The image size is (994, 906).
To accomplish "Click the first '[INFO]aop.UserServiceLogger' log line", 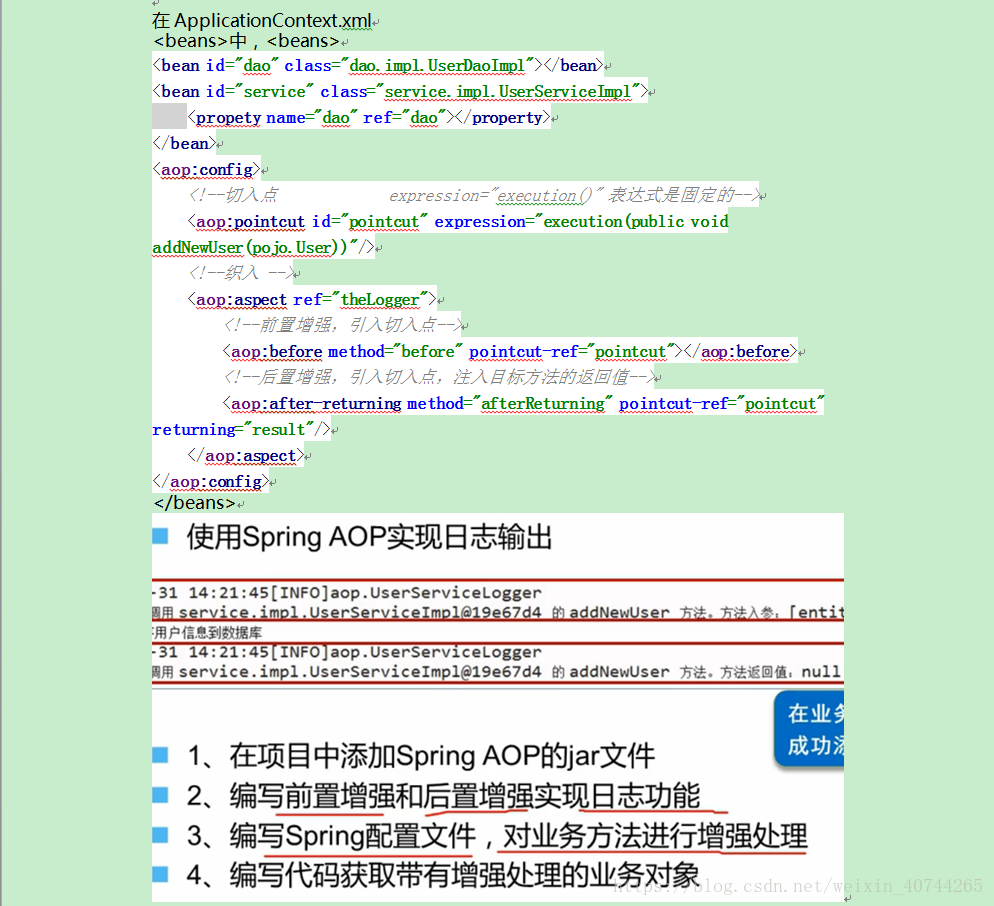I will (x=347, y=593).
